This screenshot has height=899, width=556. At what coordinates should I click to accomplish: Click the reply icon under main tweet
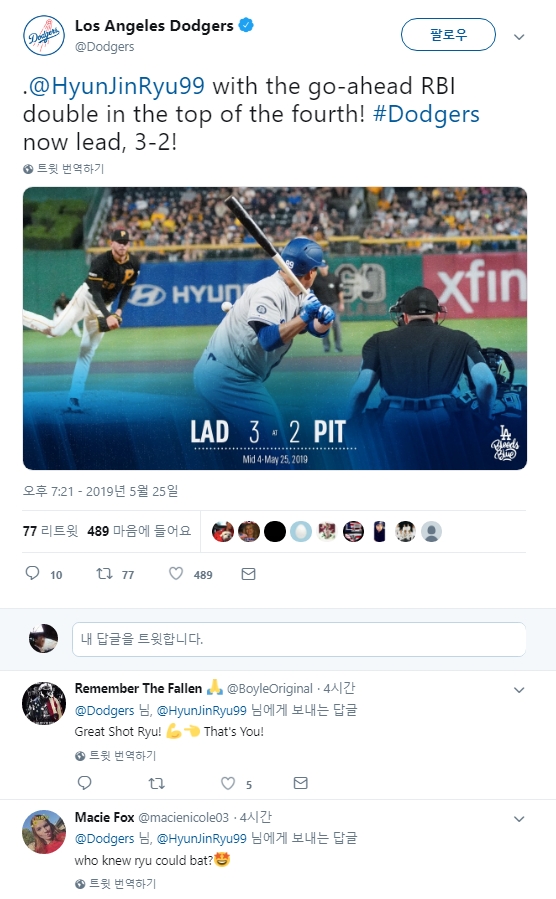point(33,573)
